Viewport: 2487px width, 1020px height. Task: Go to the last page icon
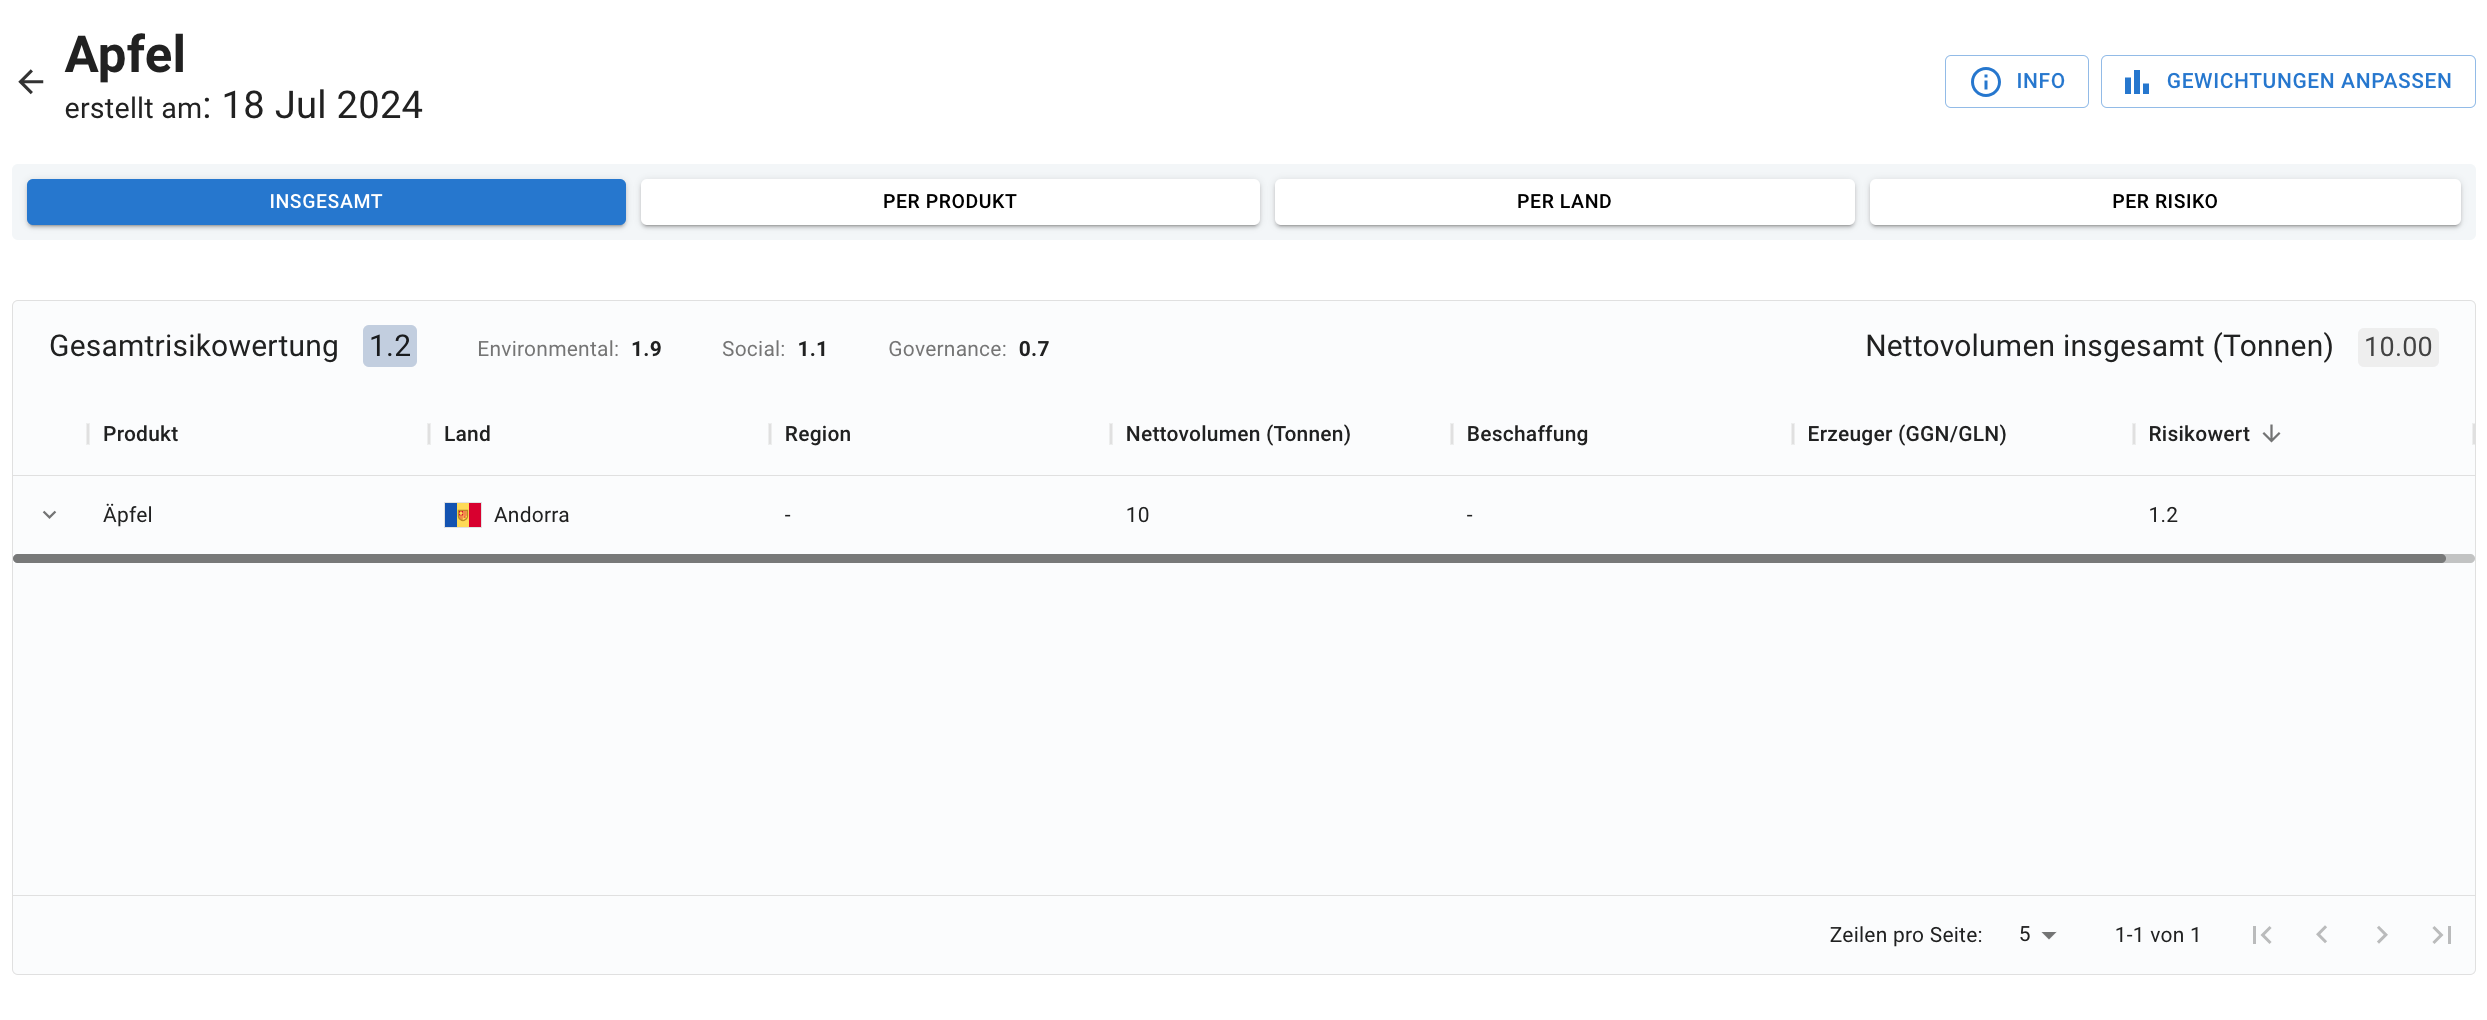click(2442, 935)
